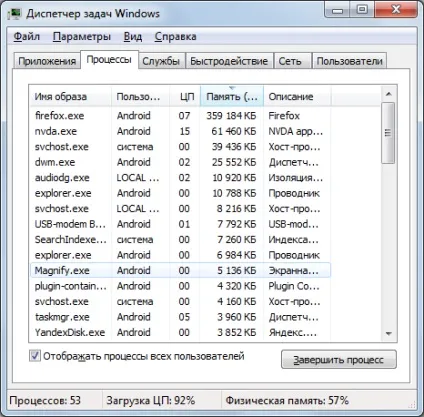The width and height of the screenshot is (424, 417).
Task: Select the SearchIndexe... process row
Action: [180, 240]
